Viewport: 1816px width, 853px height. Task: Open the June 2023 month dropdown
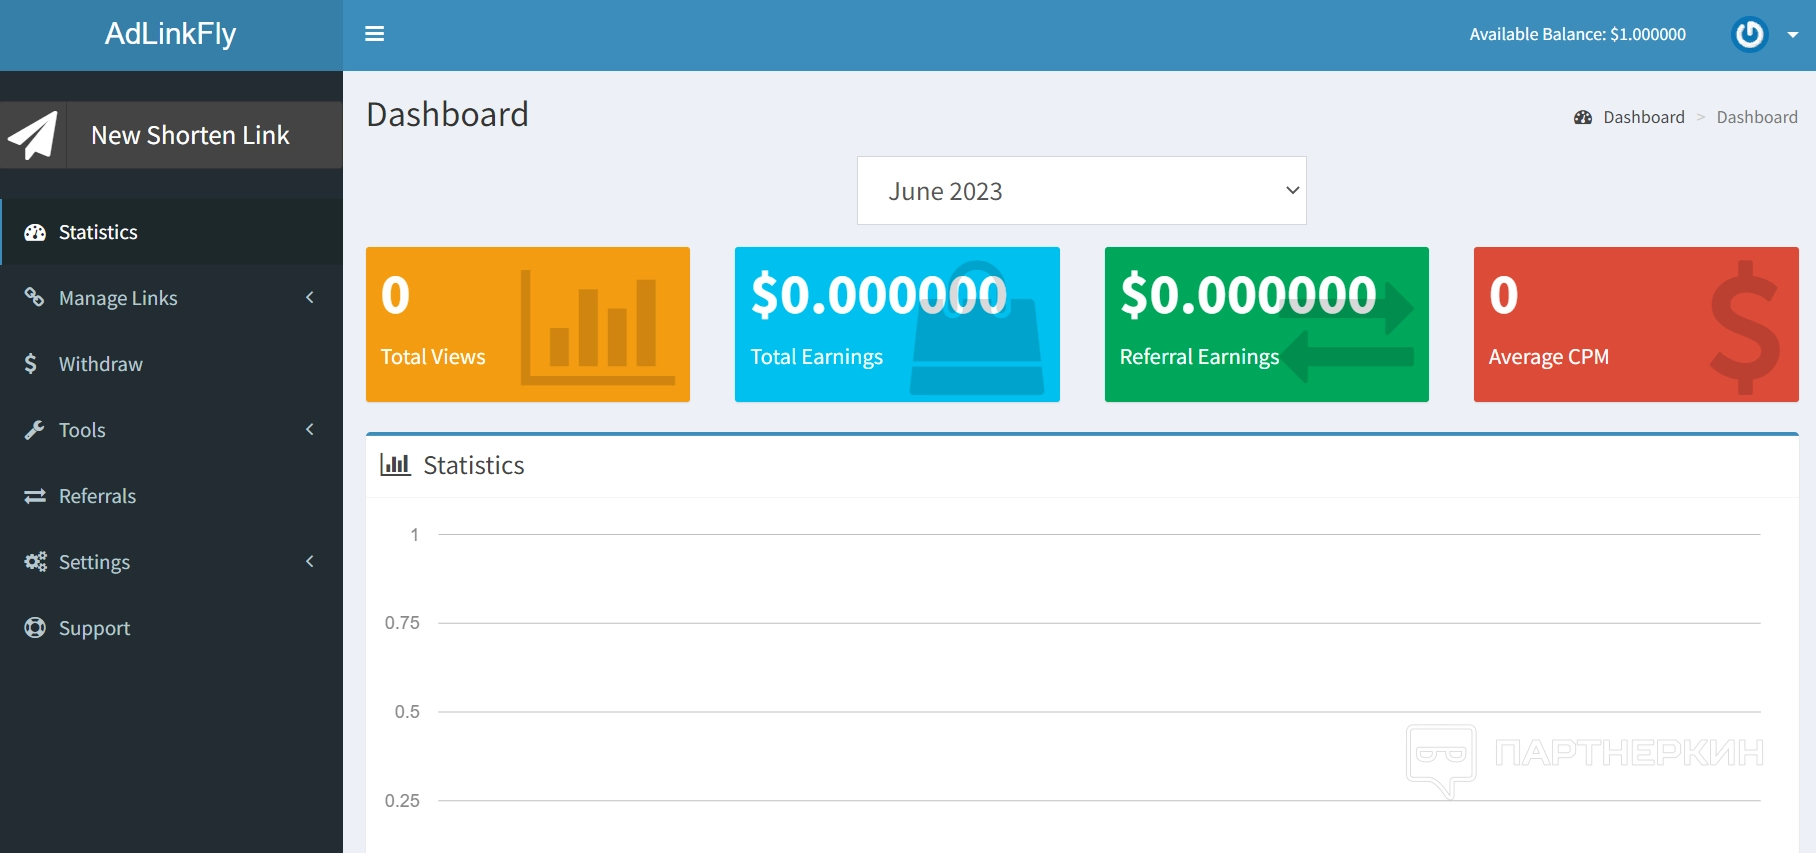(x=1082, y=190)
